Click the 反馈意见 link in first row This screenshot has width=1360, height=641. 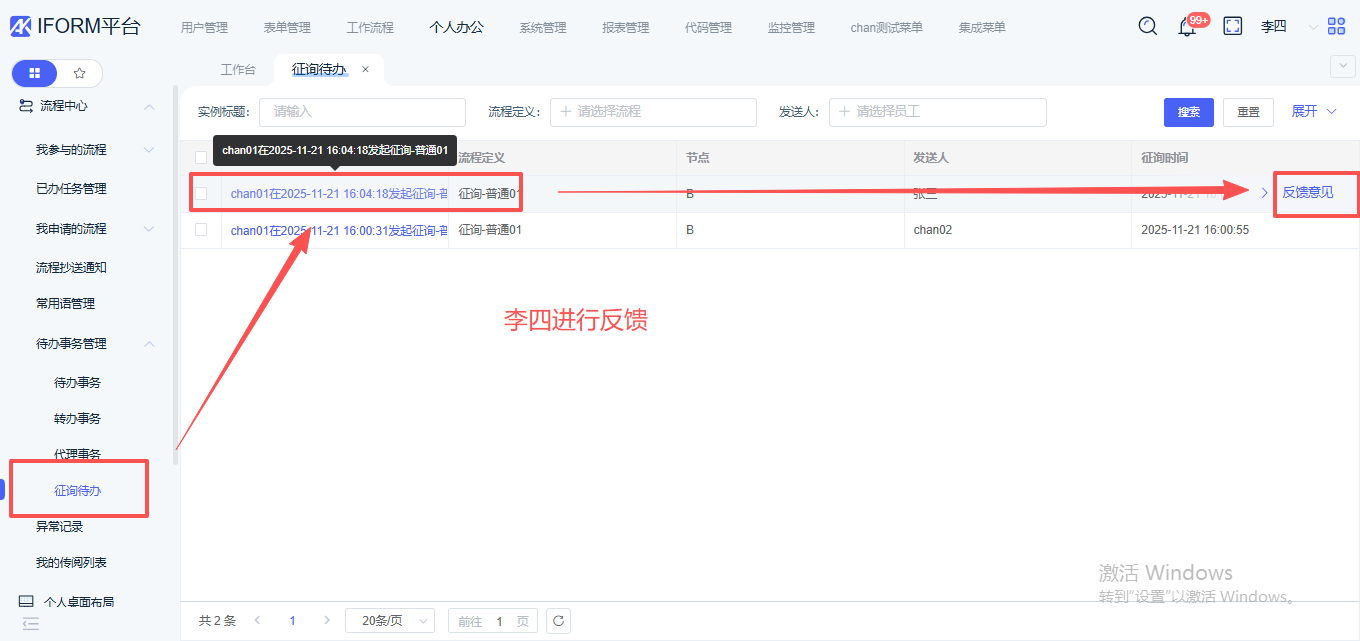(1307, 192)
